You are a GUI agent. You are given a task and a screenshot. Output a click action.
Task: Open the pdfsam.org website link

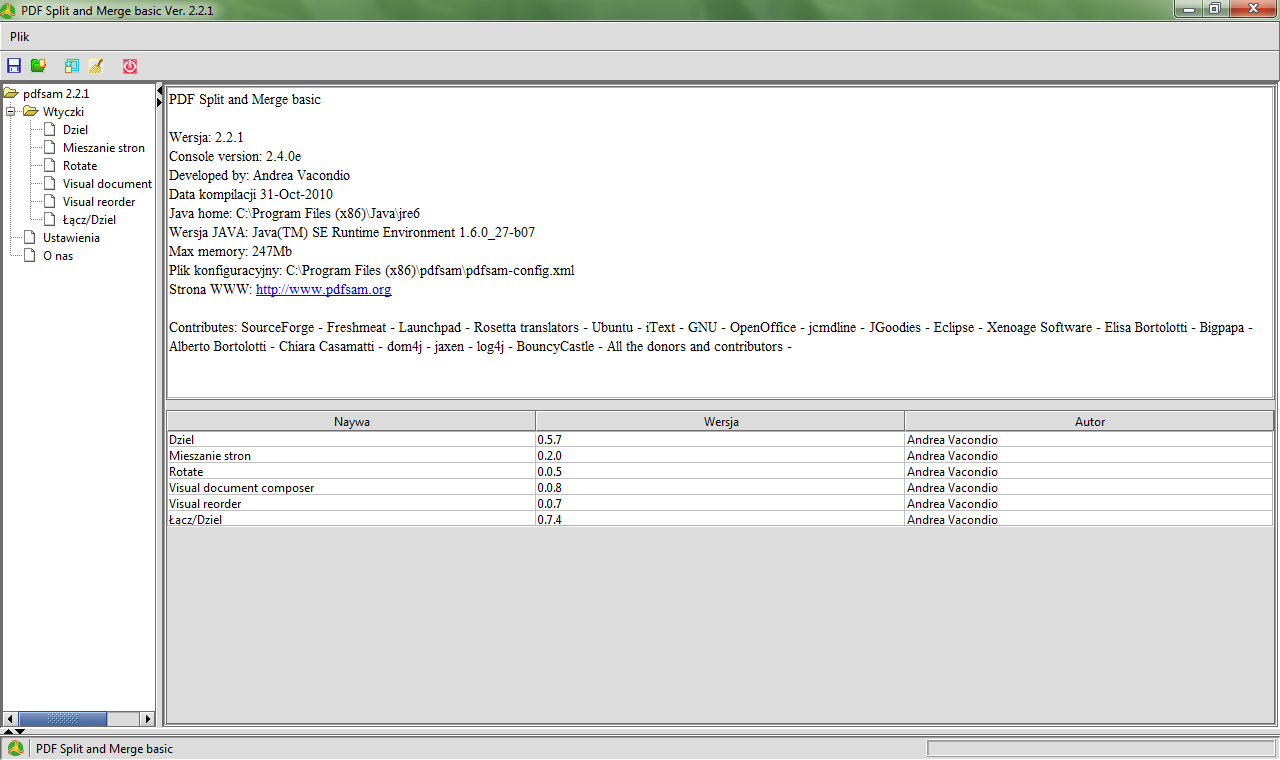coord(323,290)
